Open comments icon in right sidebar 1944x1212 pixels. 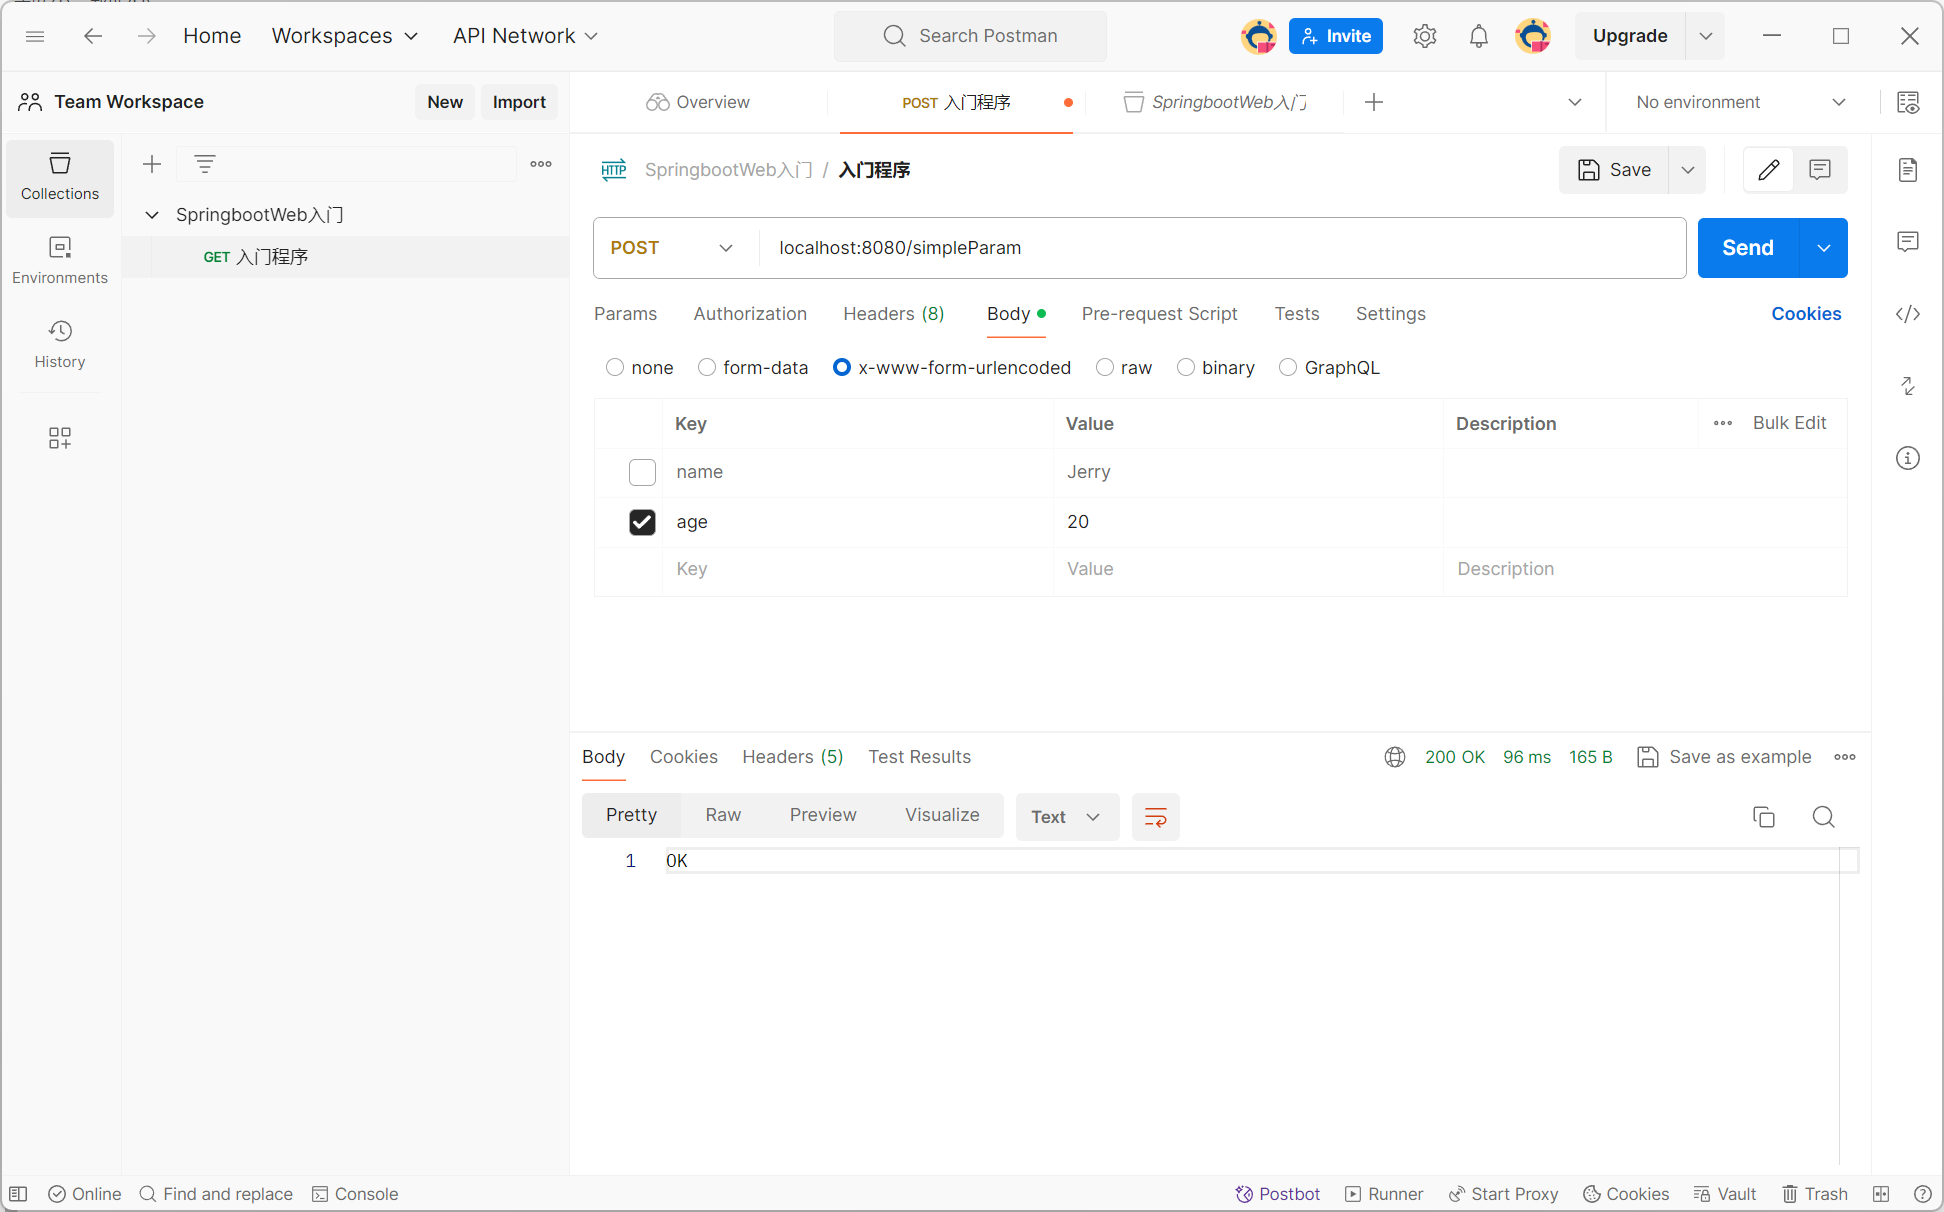coord(1908,242)
